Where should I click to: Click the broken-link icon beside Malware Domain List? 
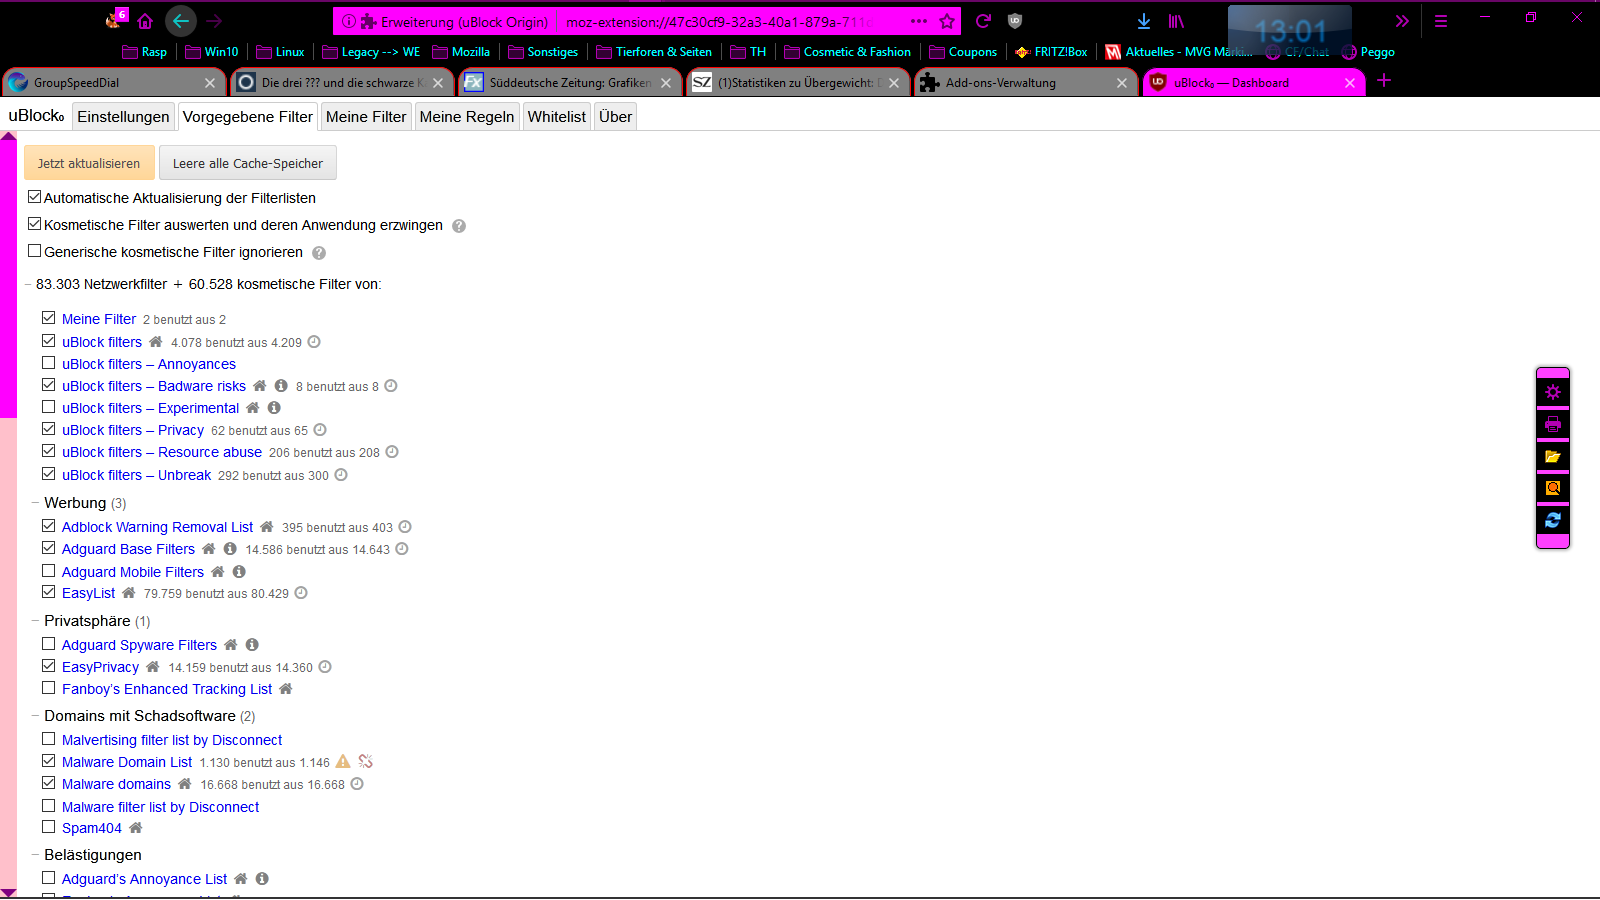366,762
